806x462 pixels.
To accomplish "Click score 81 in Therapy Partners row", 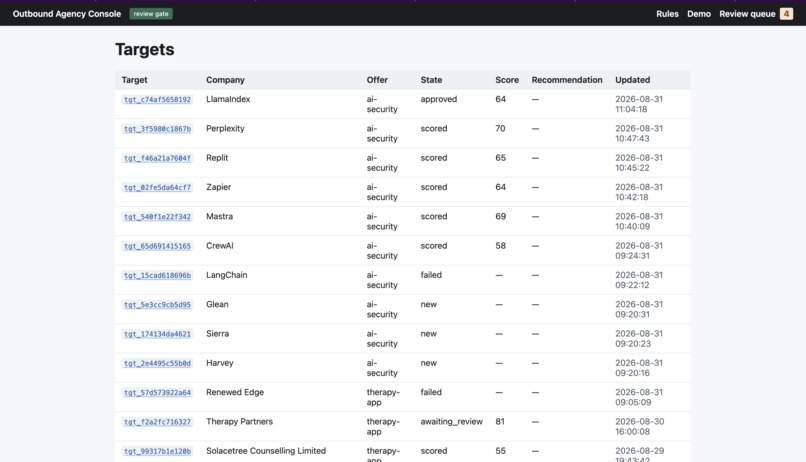I will pyautogui.click(x=500, y=421).
